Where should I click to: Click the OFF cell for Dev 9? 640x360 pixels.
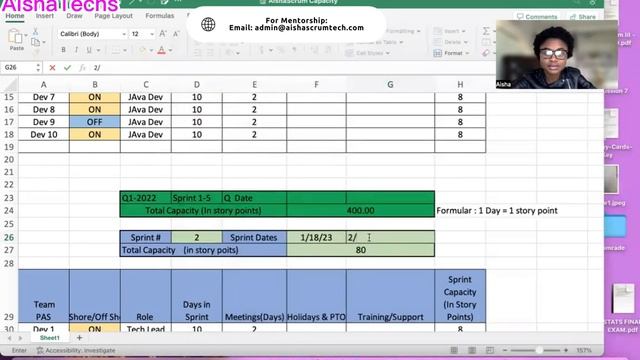point(95,122)
